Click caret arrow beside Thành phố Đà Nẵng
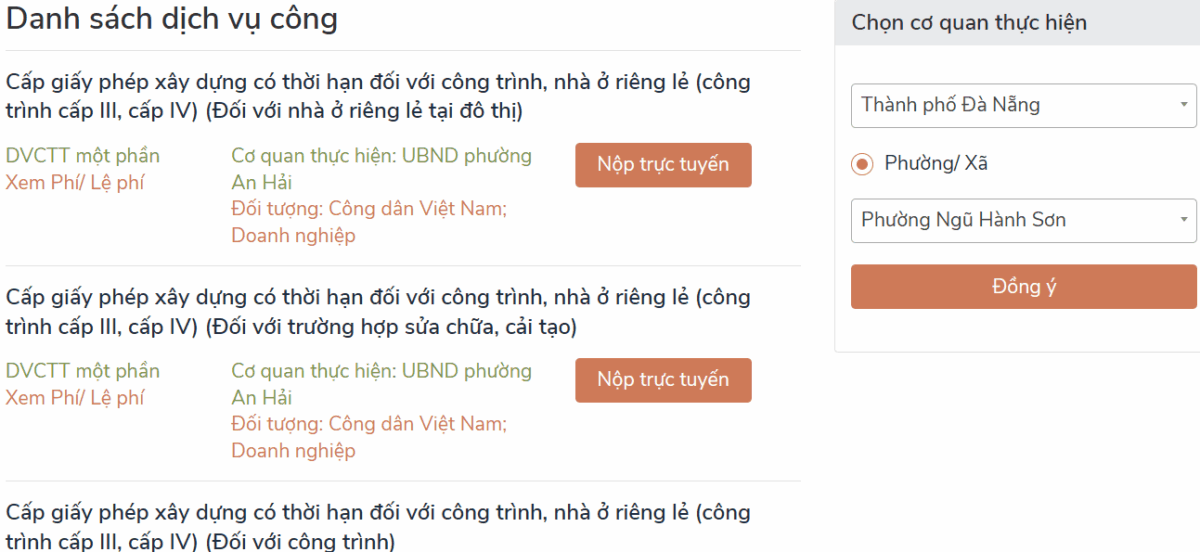 pos(1183,105)
